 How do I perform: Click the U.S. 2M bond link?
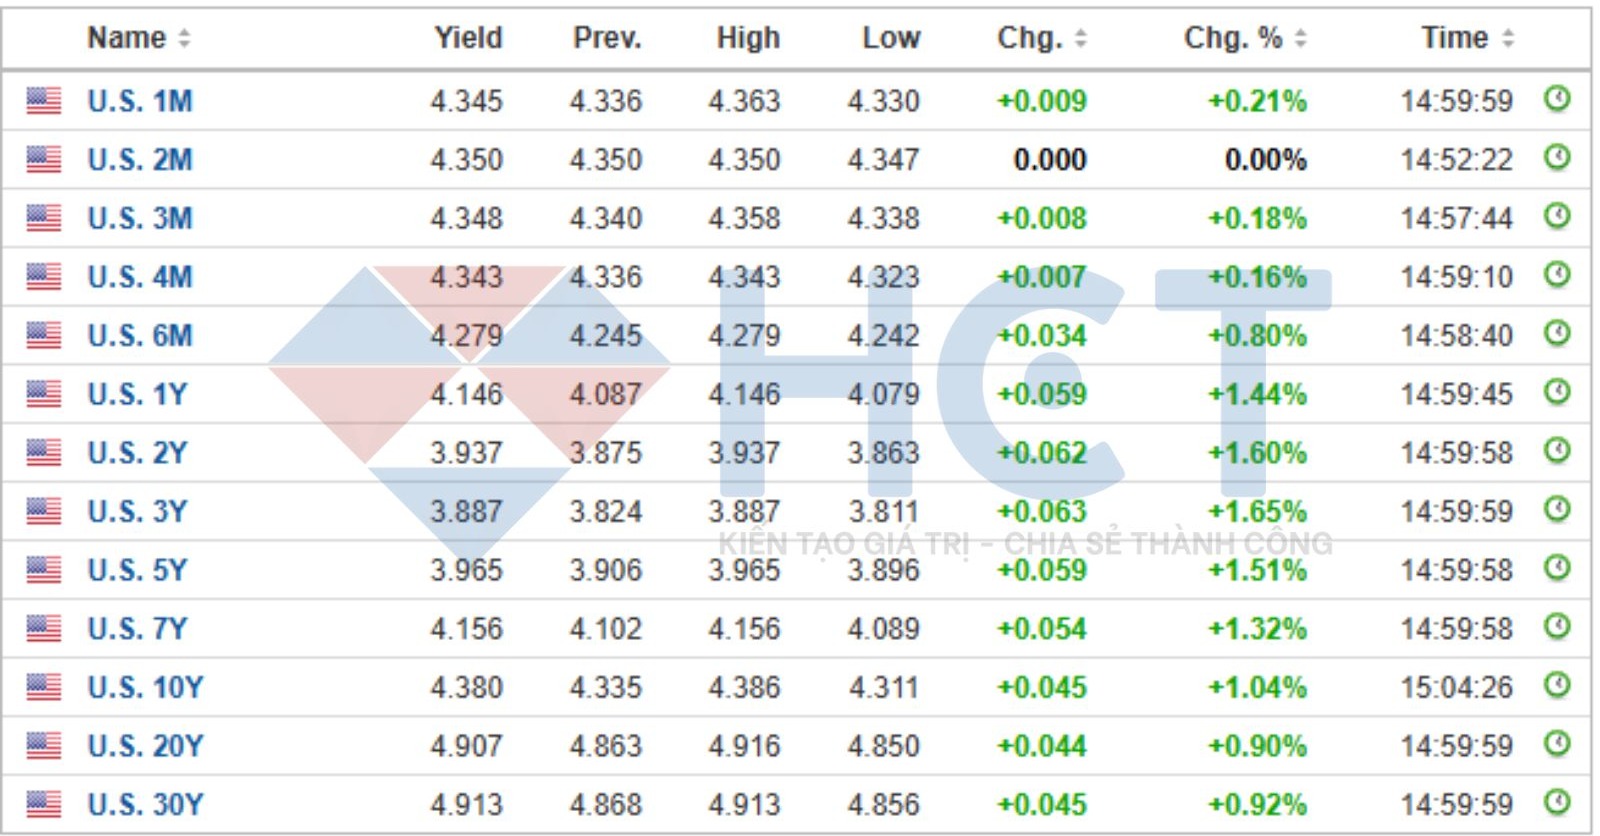coord(140,160)
